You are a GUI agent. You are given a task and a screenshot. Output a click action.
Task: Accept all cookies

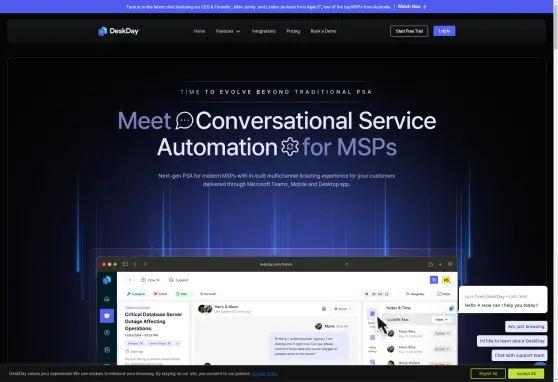[x=526, y=373]
